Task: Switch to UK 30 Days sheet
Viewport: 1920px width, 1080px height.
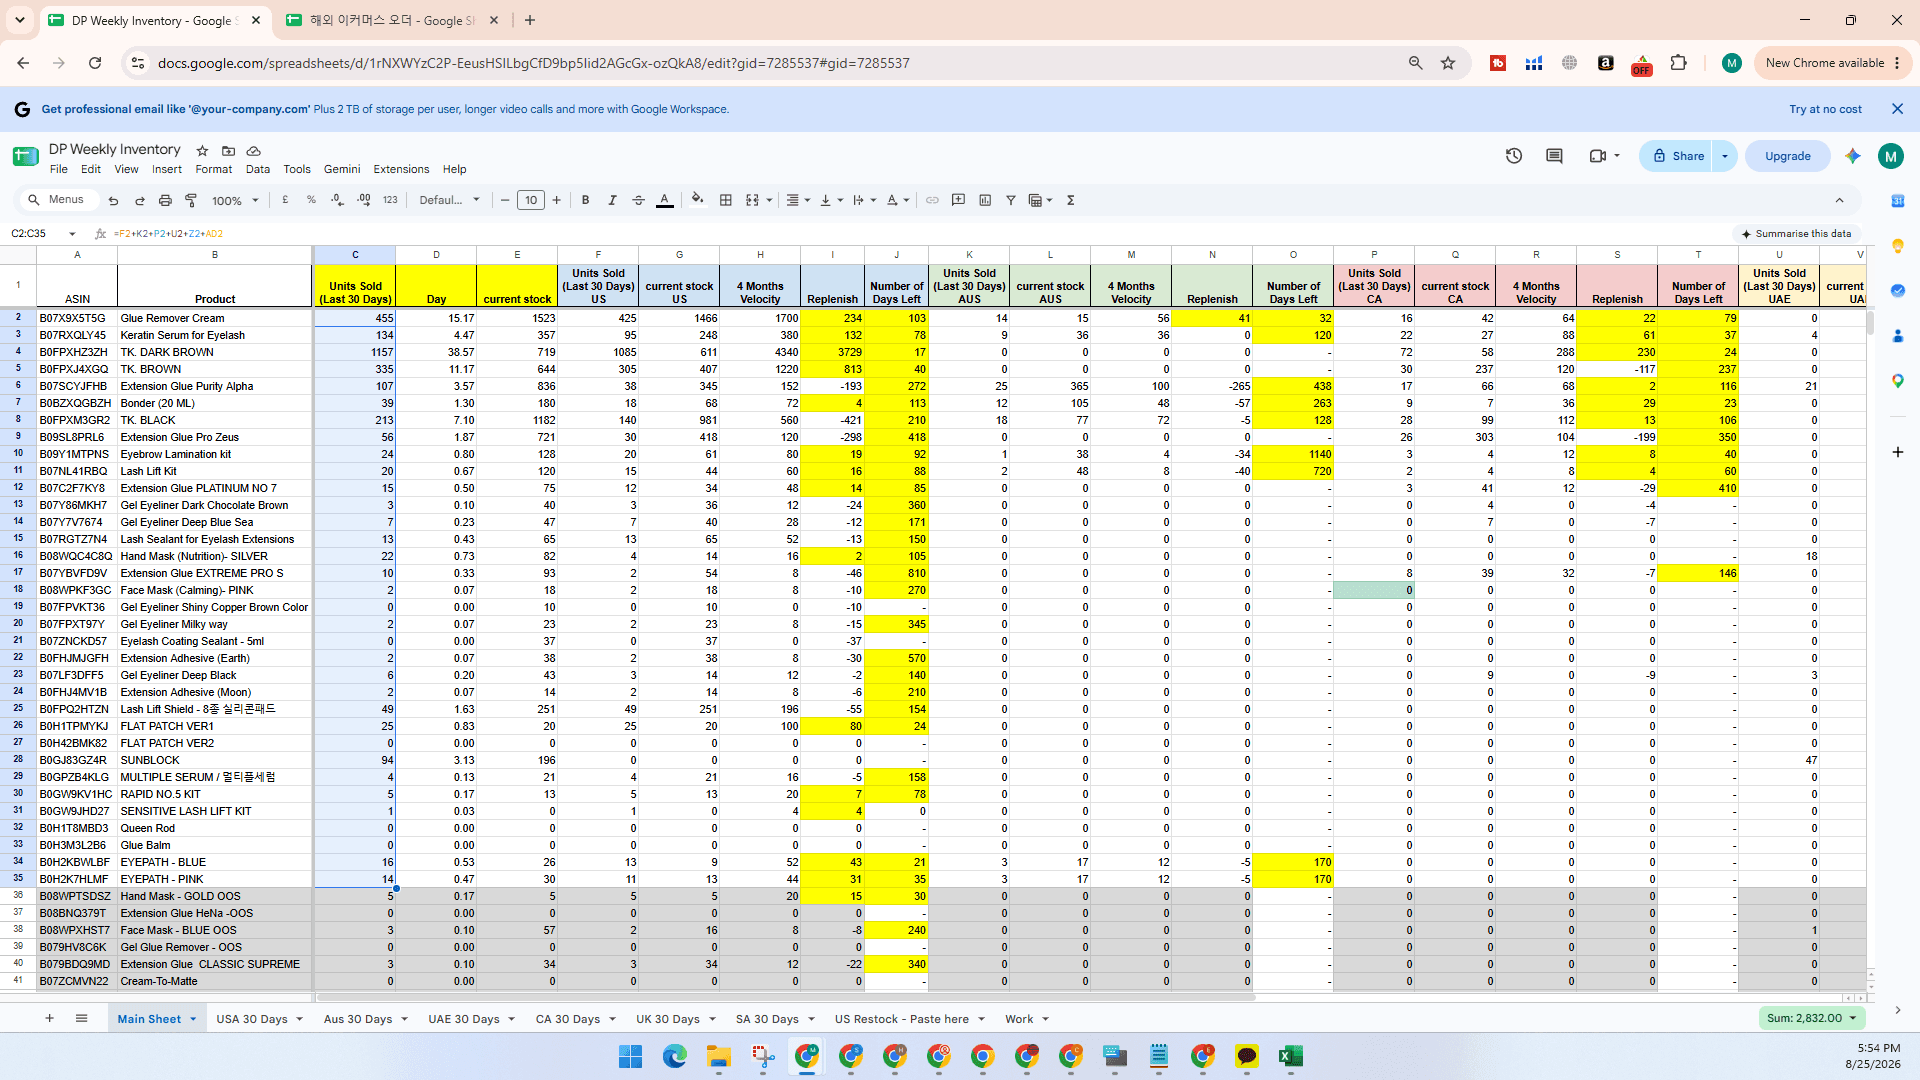Action: pos(667,1019)
